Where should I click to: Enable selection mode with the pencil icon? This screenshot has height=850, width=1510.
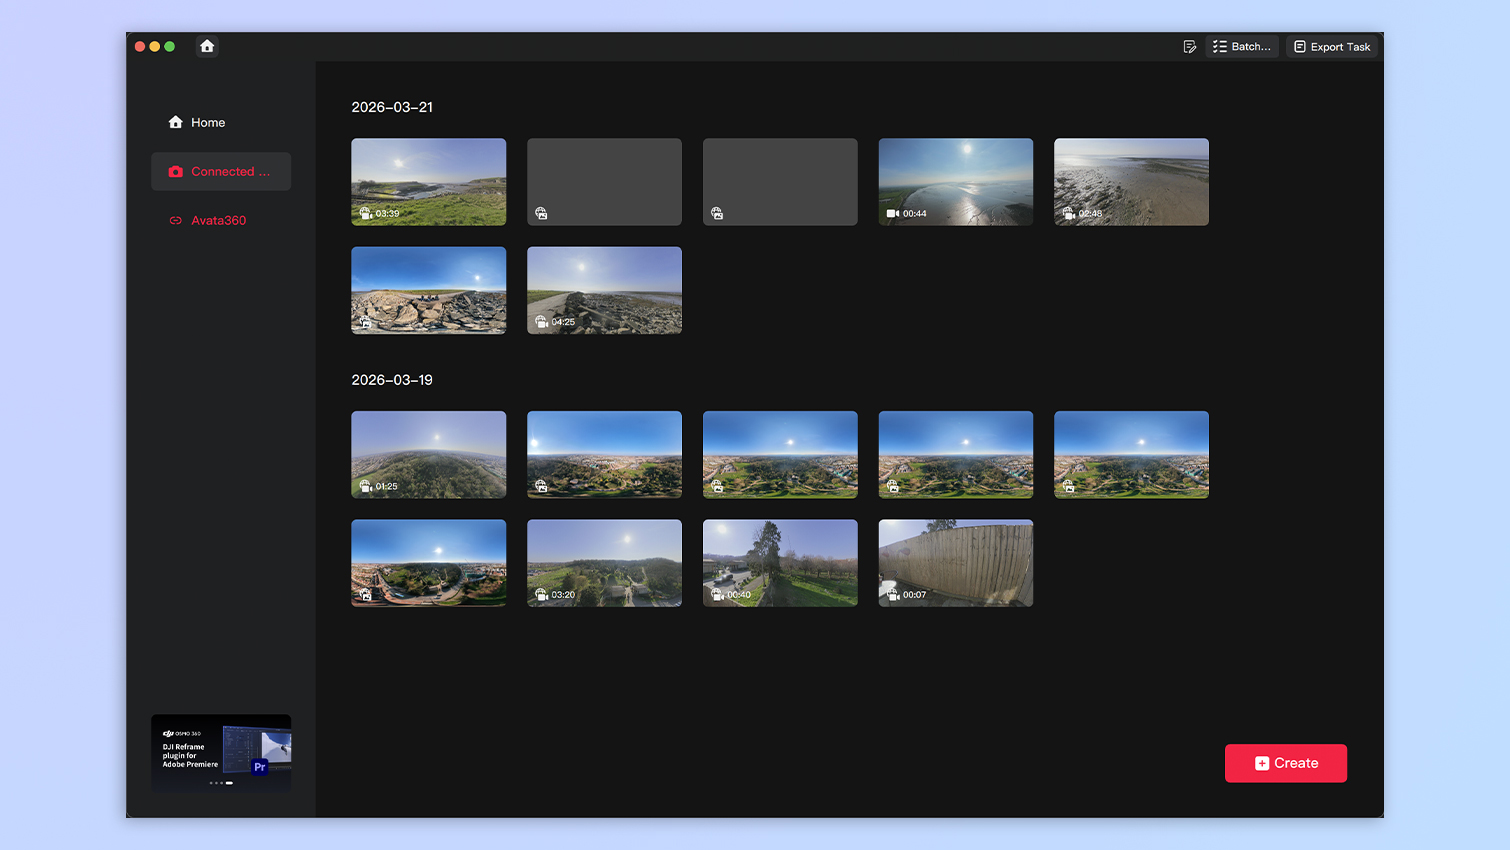[1189, 46]
